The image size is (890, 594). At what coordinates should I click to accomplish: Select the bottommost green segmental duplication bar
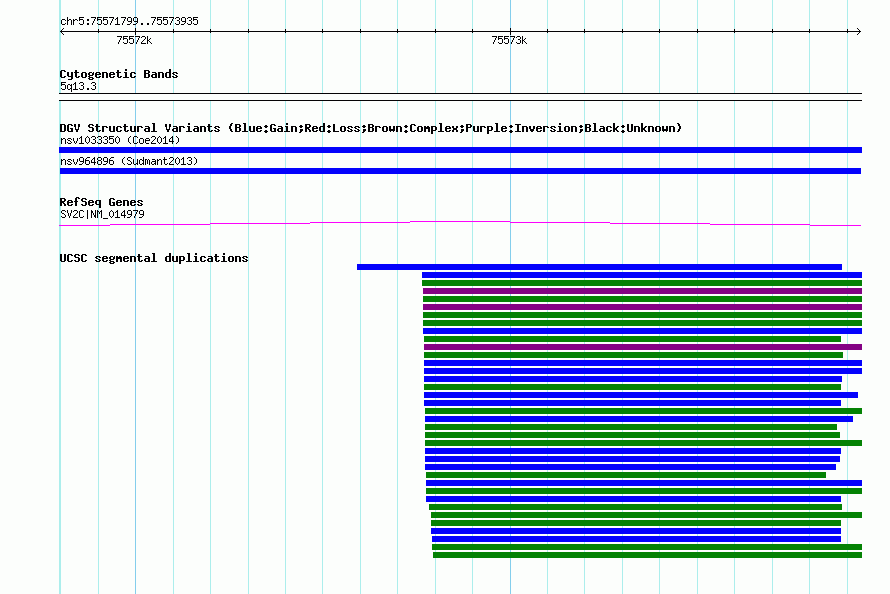(x=648, y=555)
